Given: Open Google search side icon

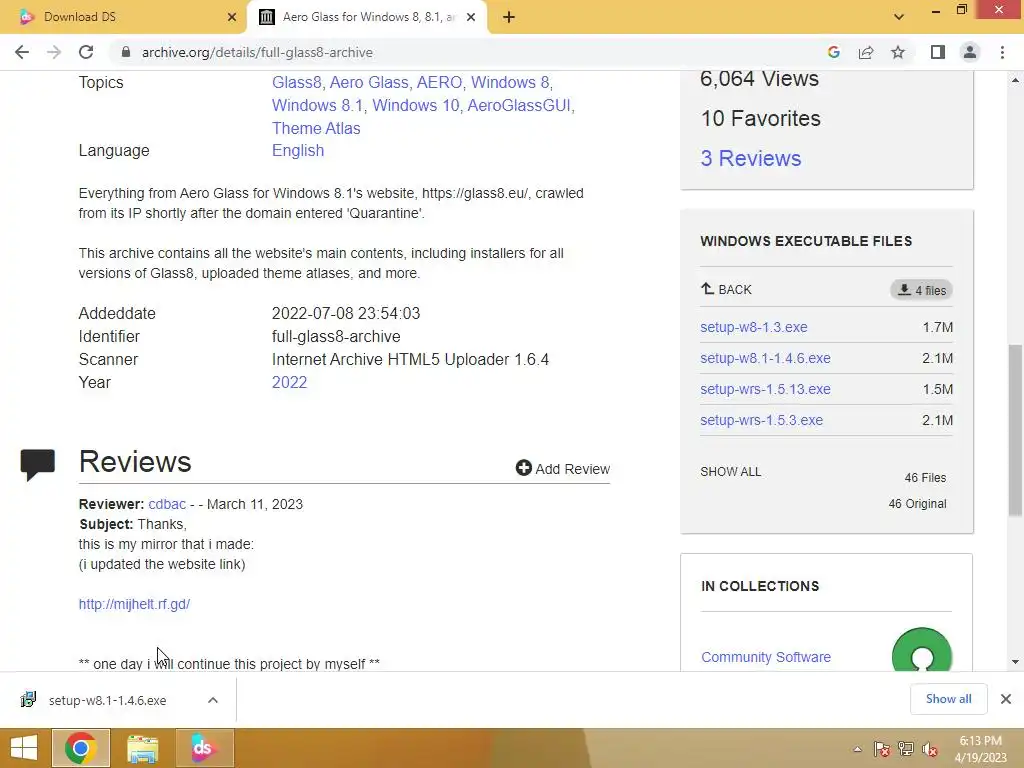Looking at the screenshot, I should tap(834, 52).
